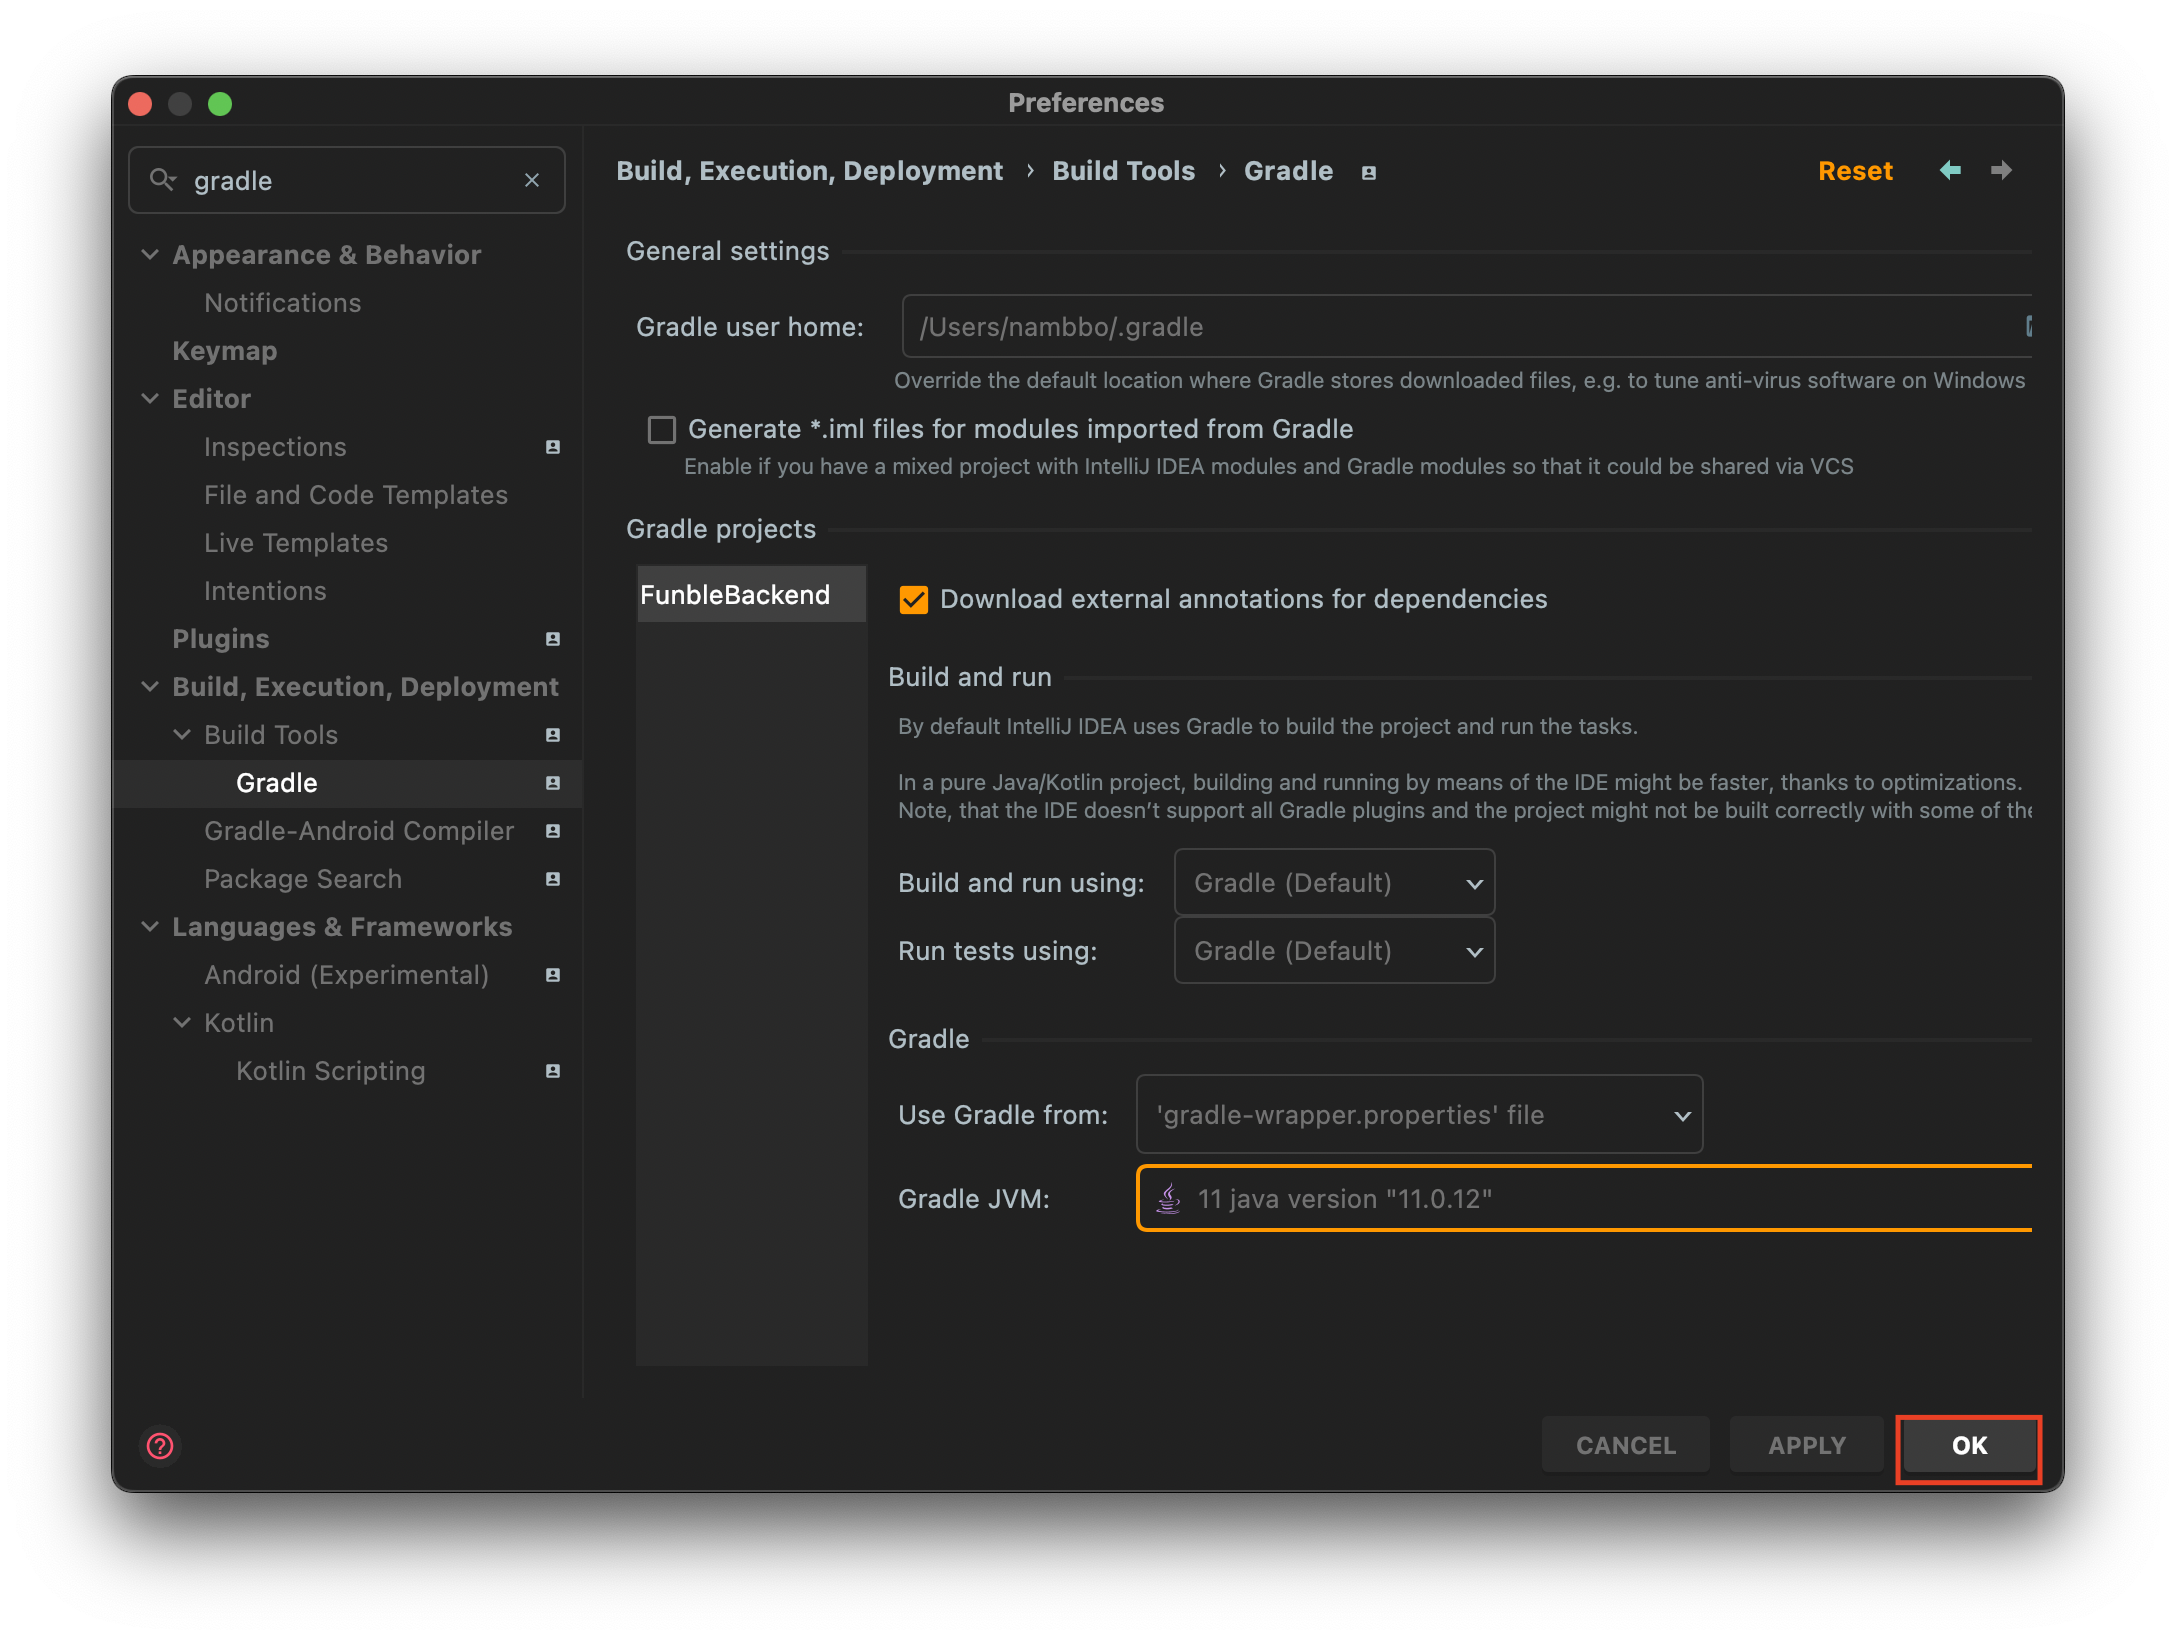Enable Generate *.iml files checkbox
This screenshot has width=2176, height=1640.
[x=662, y=430]
